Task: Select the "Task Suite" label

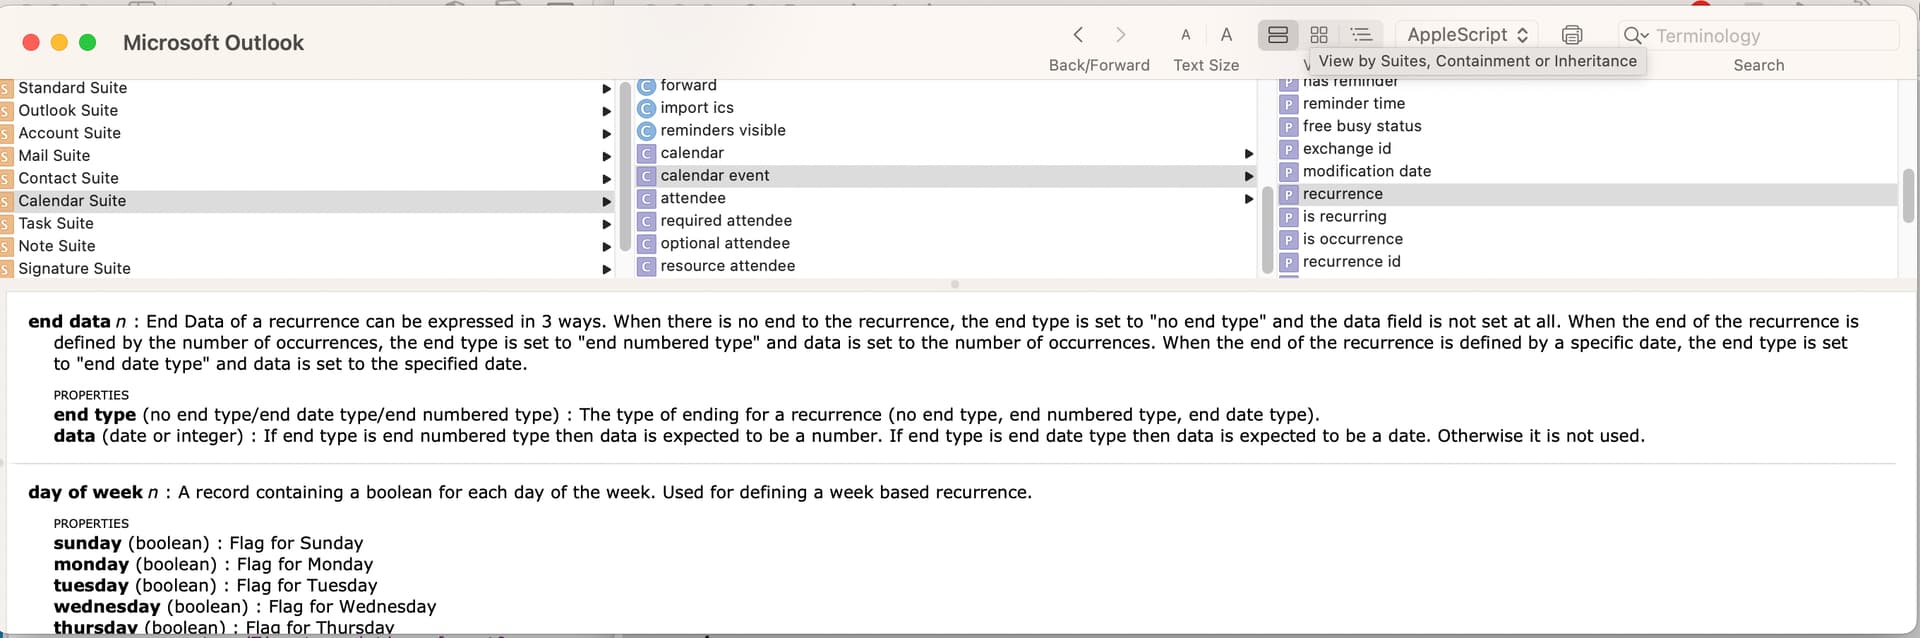Action: (56, 223)
